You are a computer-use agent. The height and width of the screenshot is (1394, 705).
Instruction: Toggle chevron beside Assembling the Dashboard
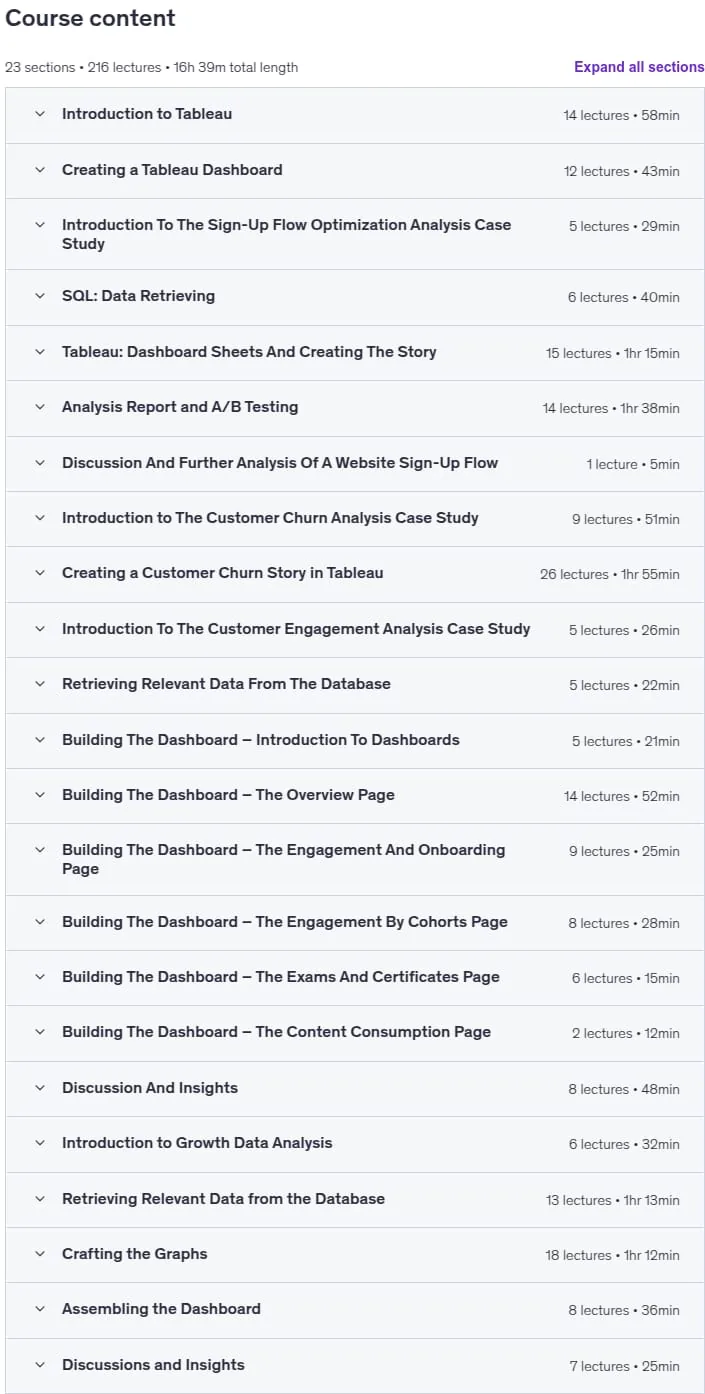[40, 1309]
